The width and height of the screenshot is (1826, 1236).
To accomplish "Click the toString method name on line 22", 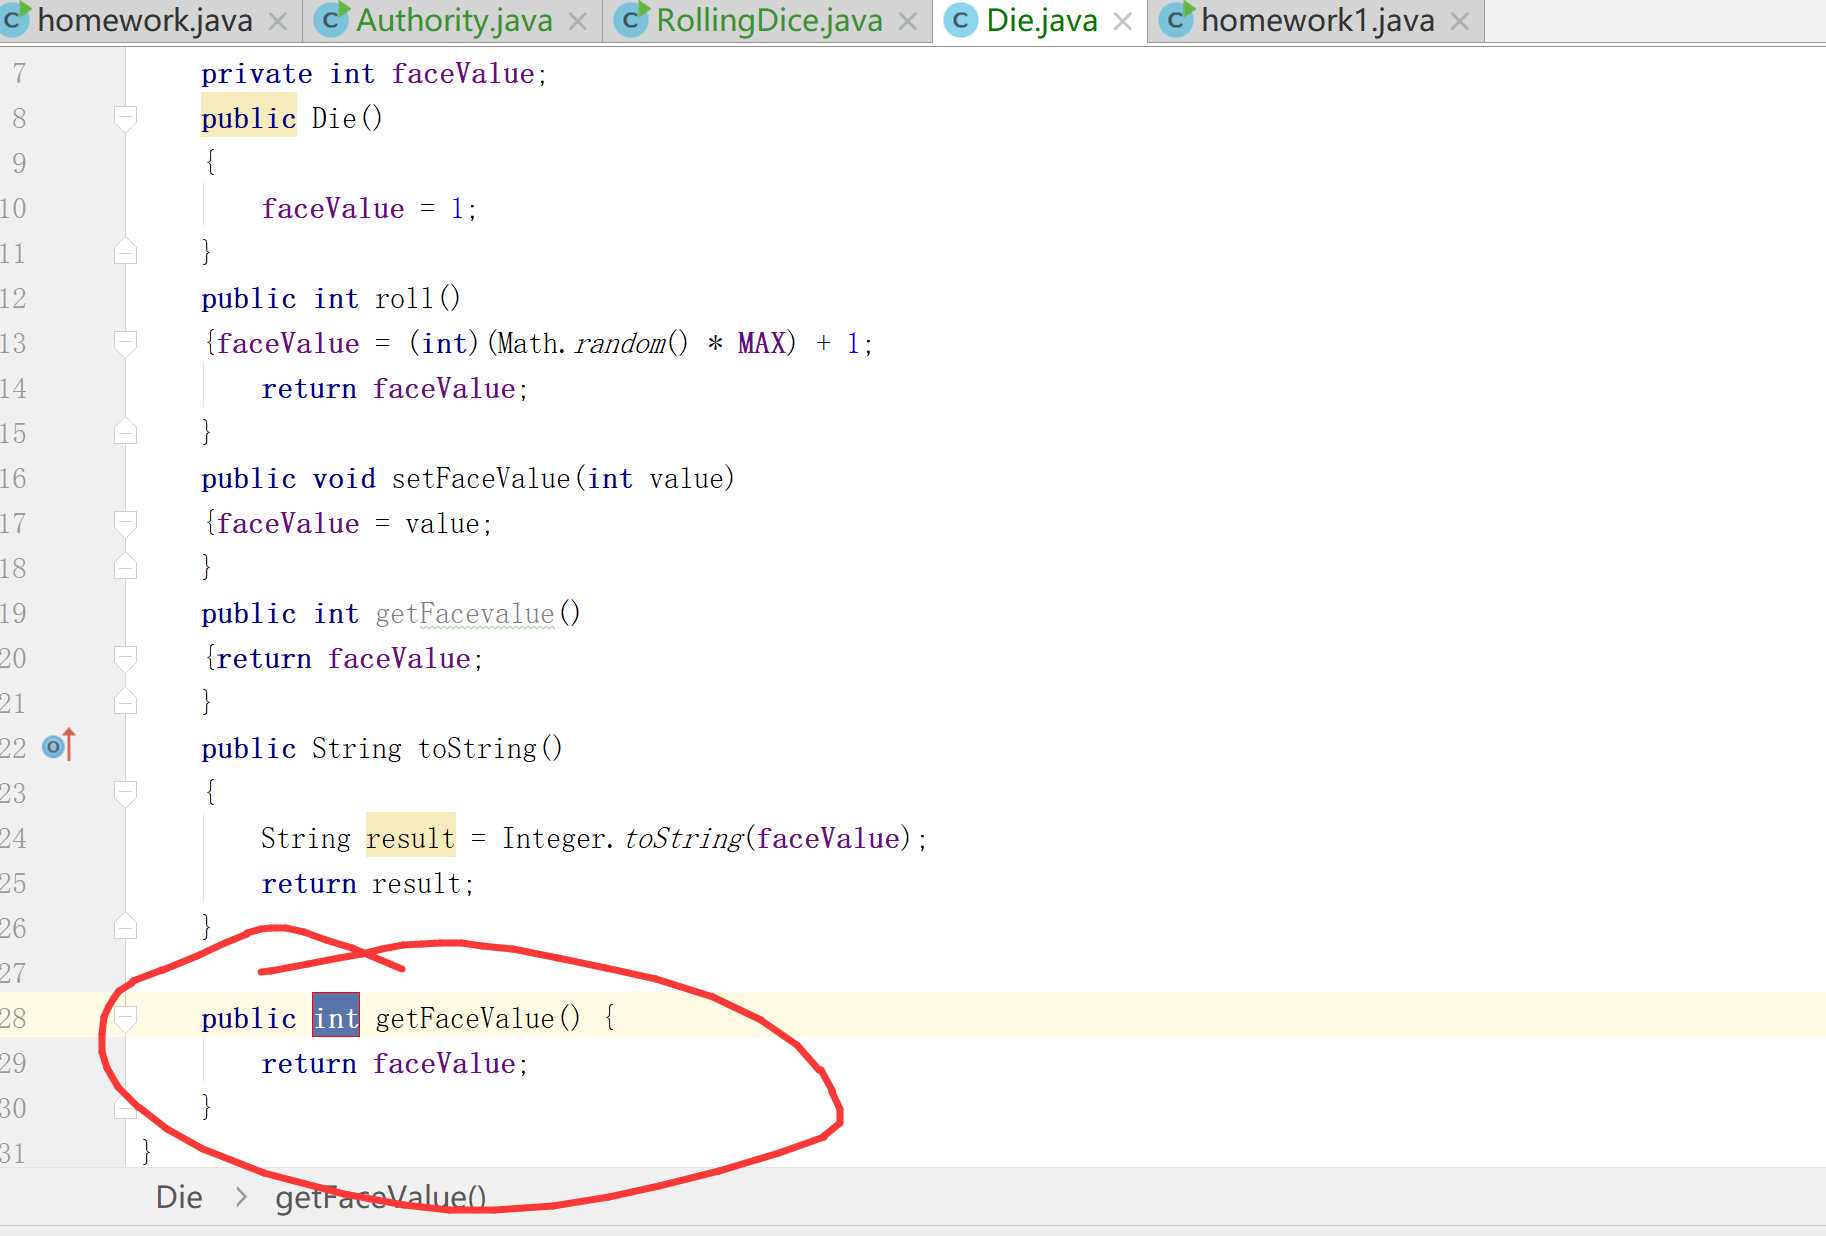I will [479, 748].
